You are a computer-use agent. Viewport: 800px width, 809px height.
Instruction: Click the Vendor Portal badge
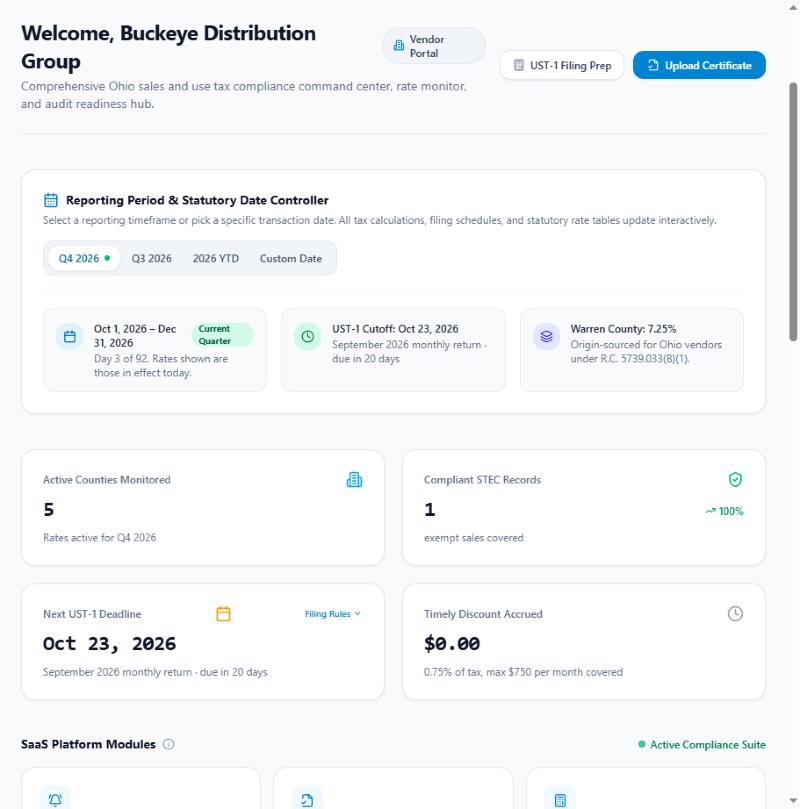[x=433, y=46]
